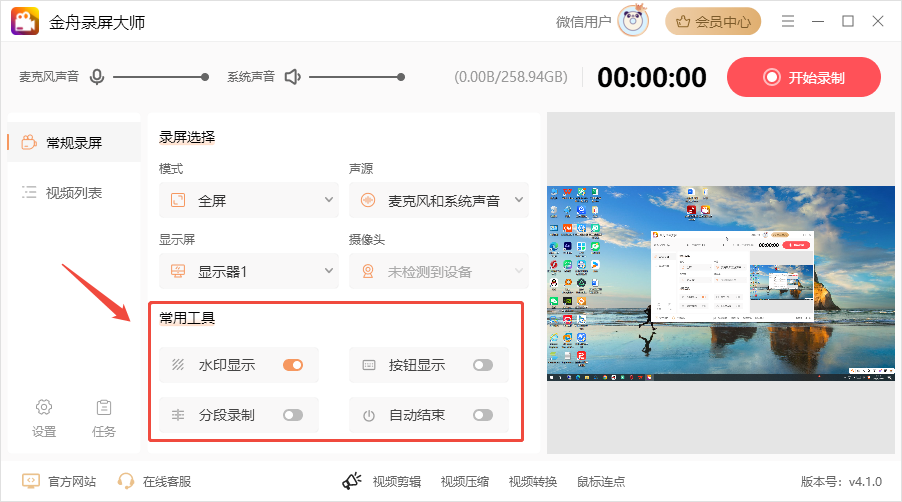
Task: Open the 视频转换 tool link
Action: 533,481
